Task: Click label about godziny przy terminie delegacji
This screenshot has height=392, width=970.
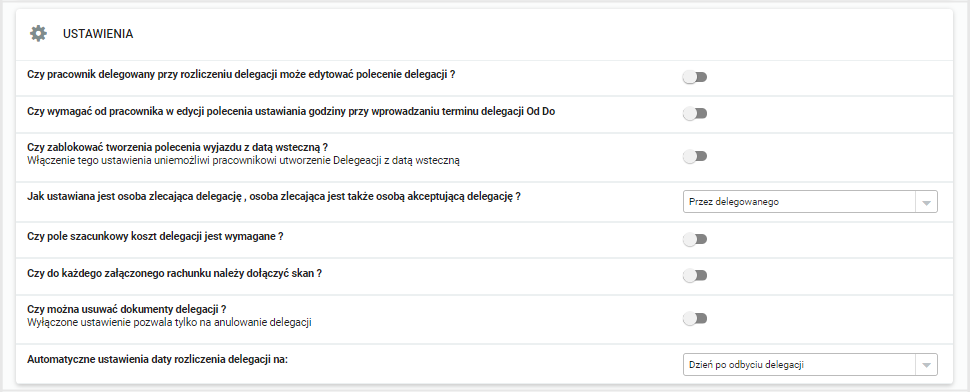Action: (x=295, y=111)
